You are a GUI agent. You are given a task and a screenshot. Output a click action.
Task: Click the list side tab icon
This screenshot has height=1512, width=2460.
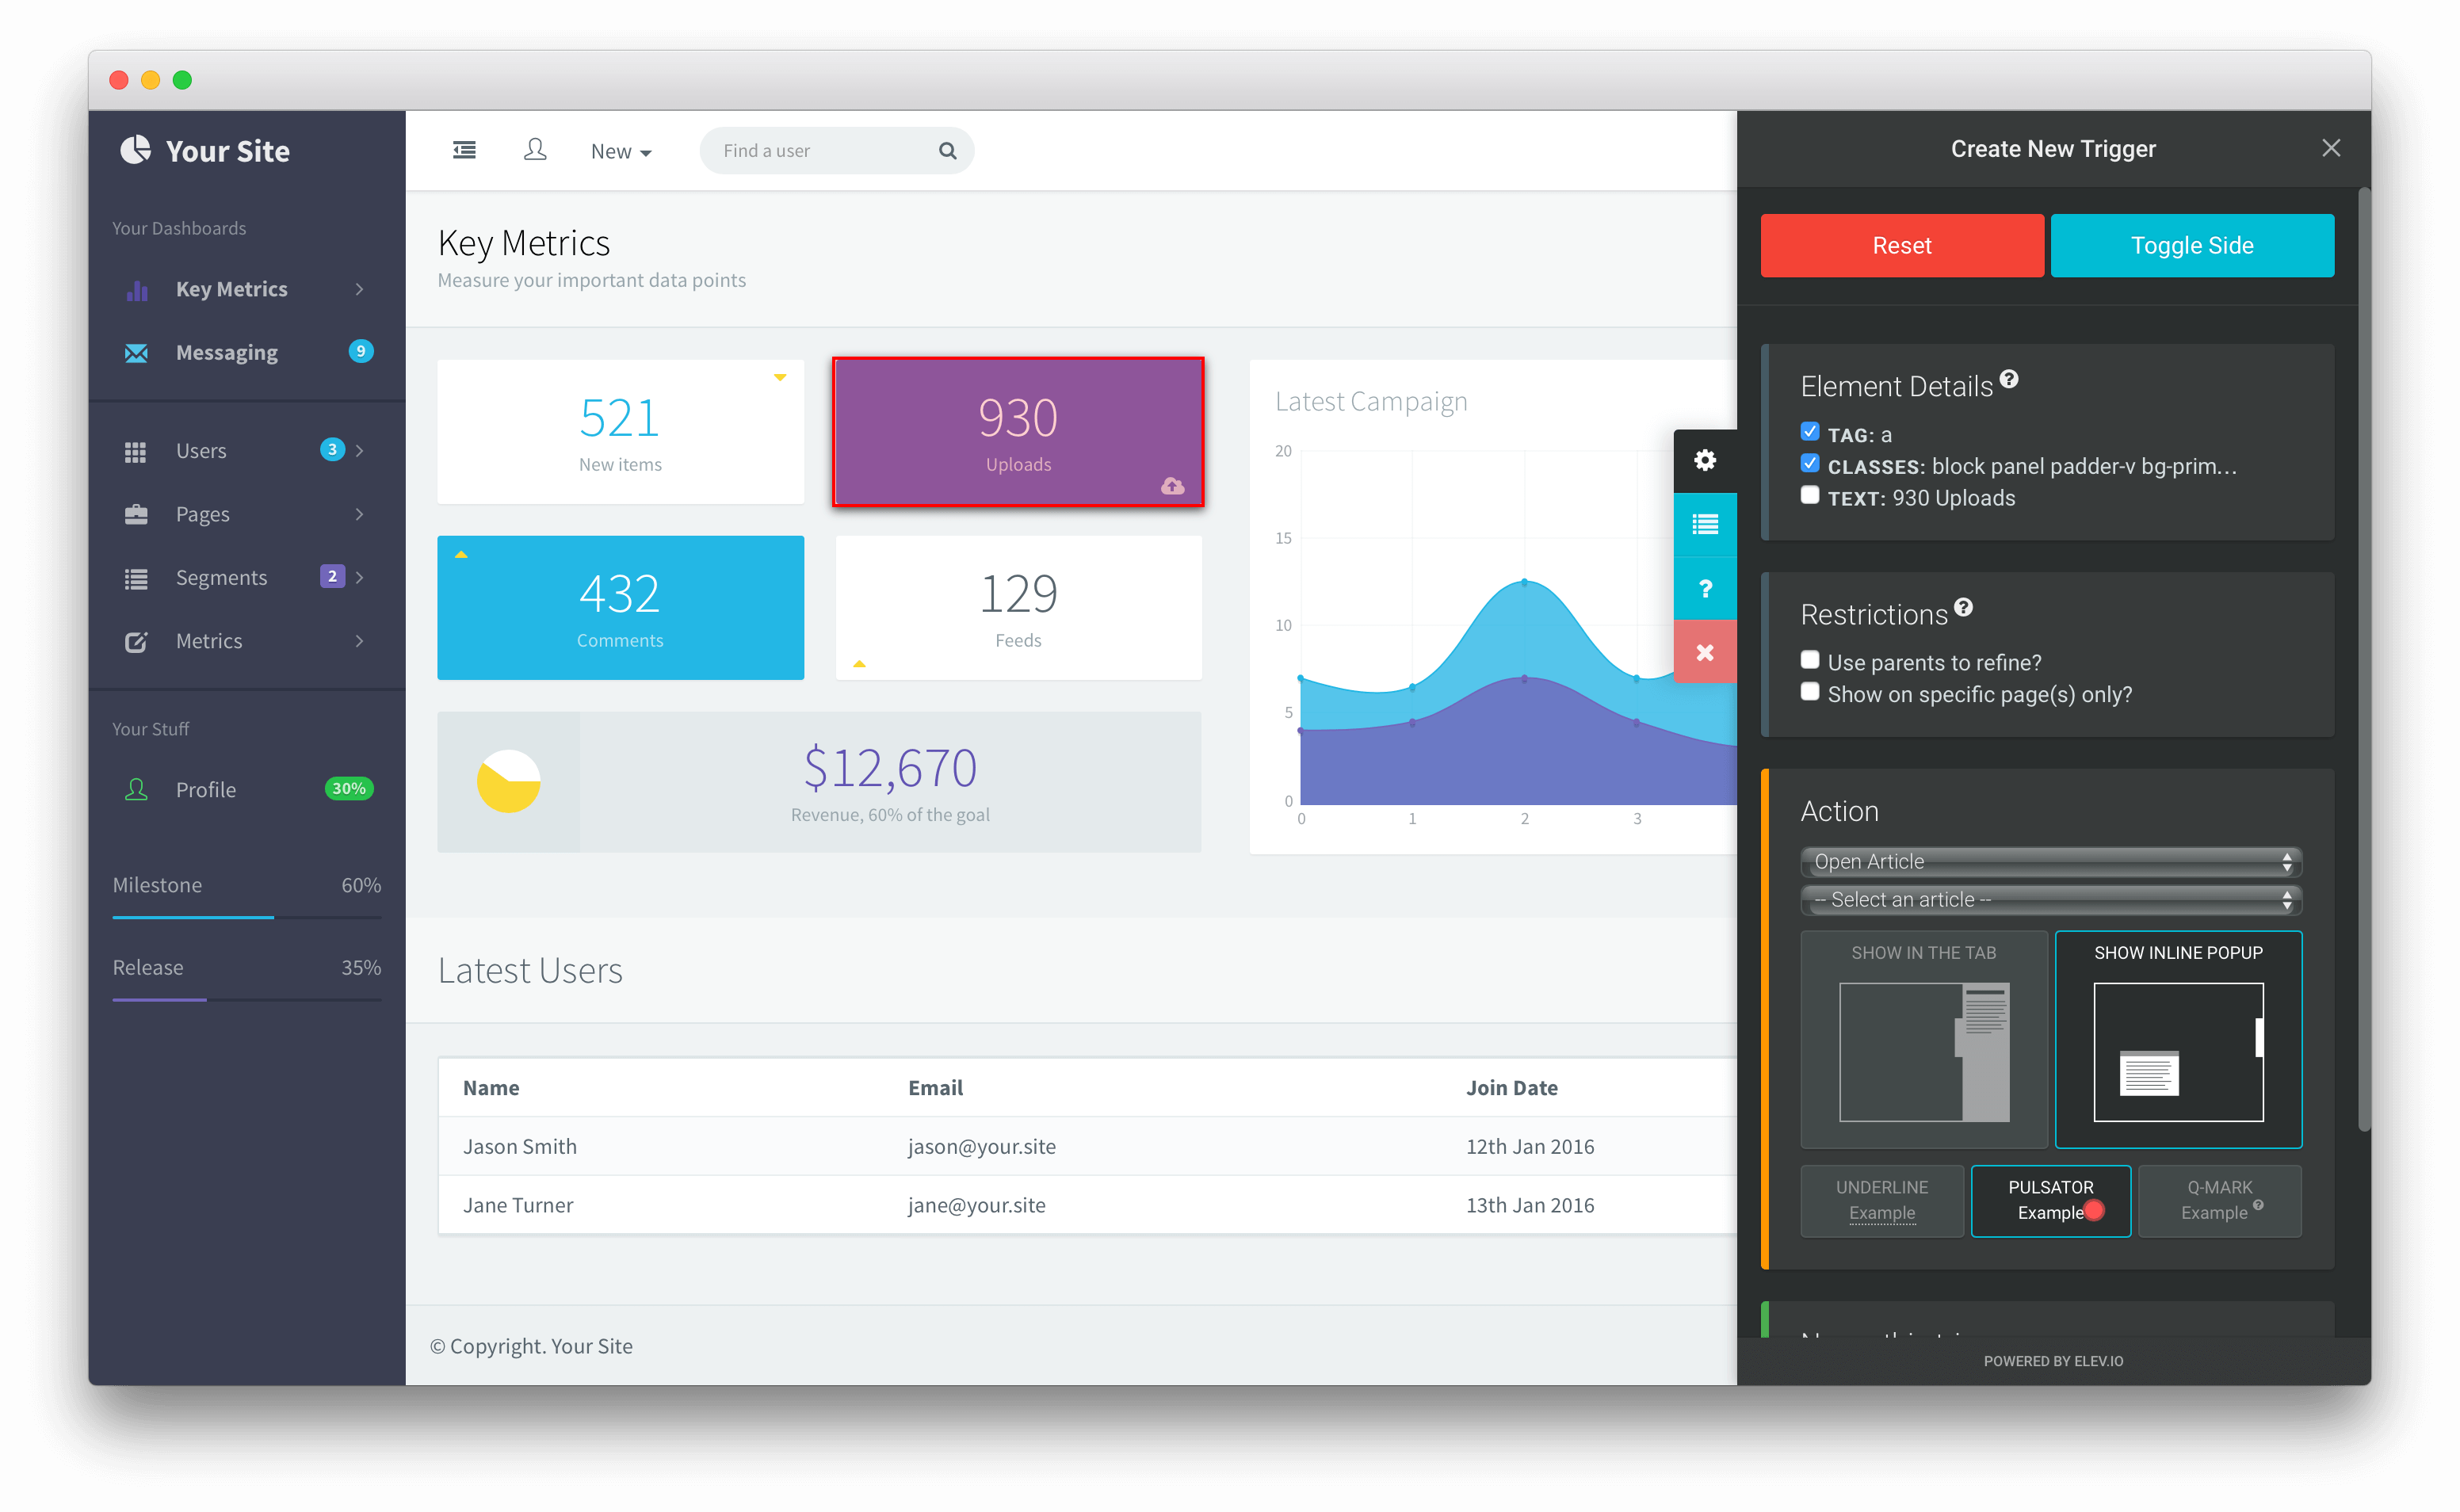(1705, 524)
